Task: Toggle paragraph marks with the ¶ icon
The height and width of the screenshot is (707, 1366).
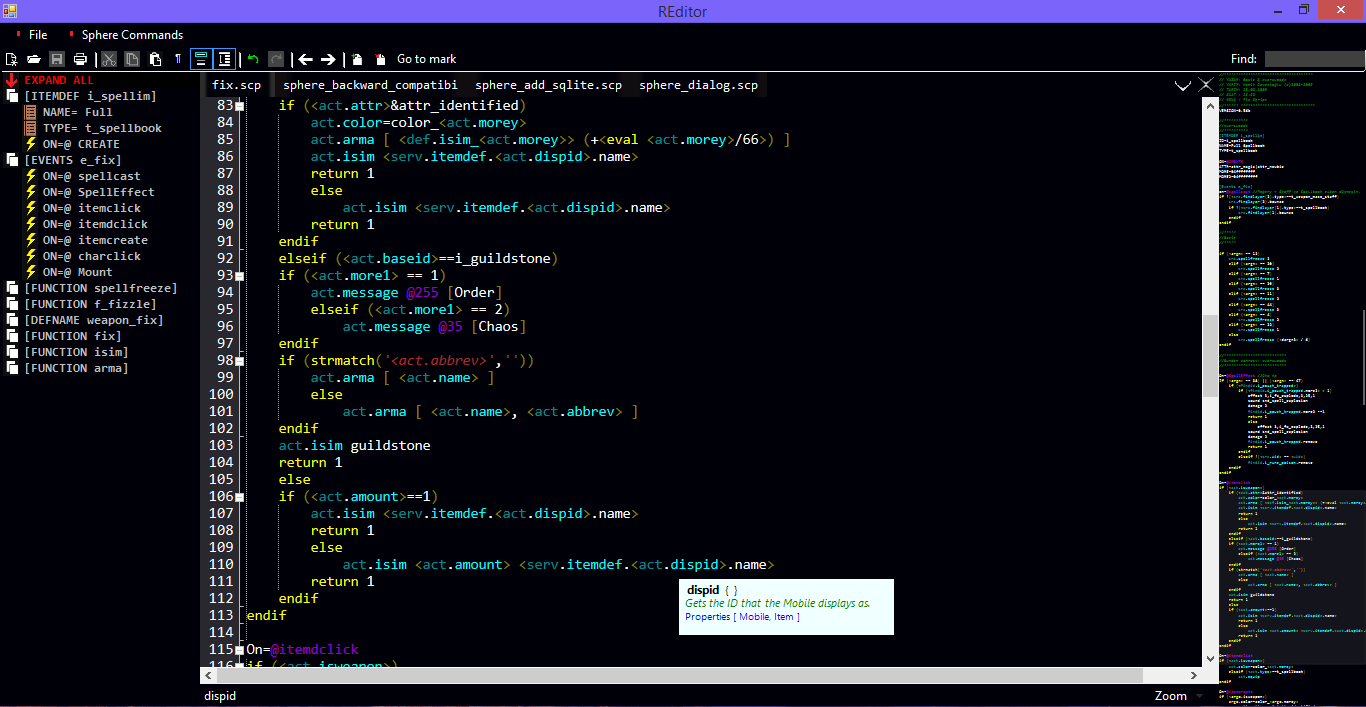Action: click(x=178, y=59)
